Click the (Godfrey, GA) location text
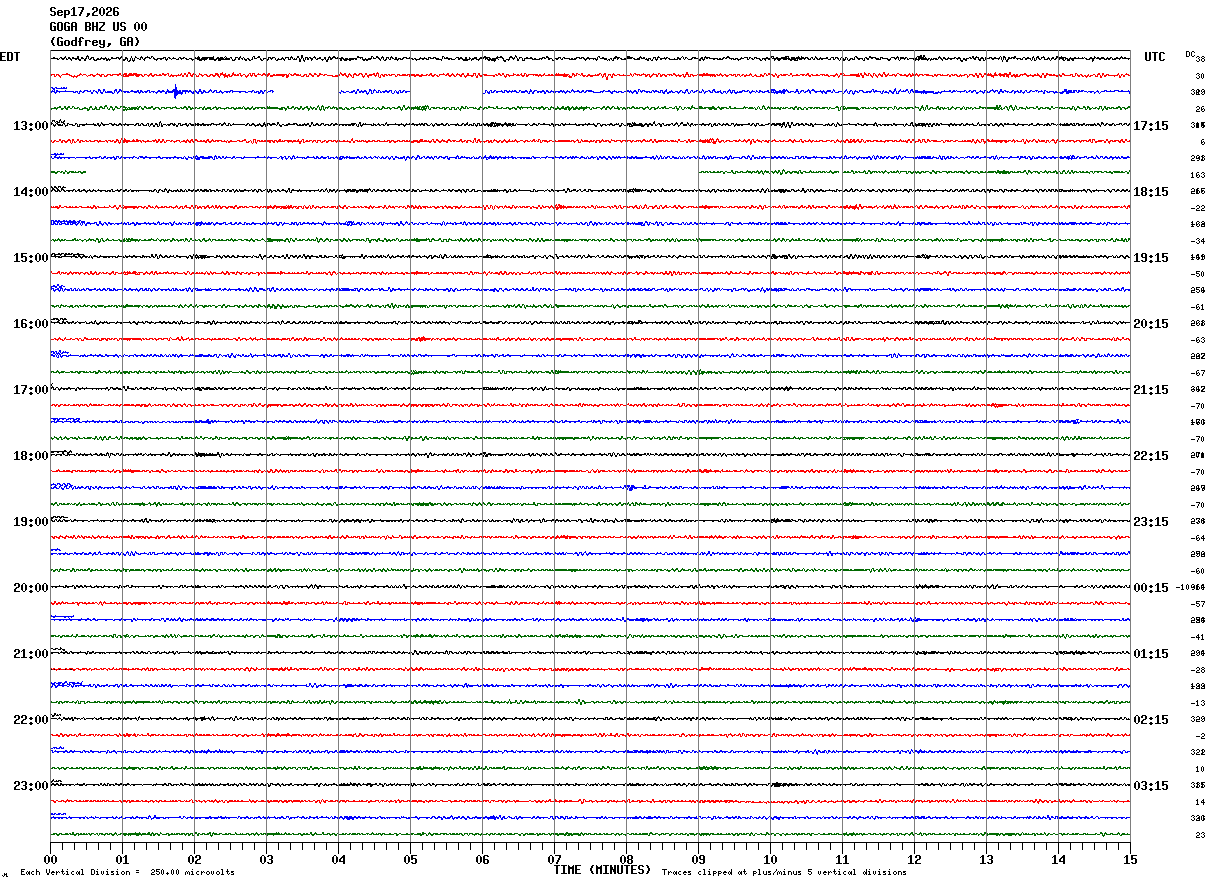 click(x=95, y=42)
